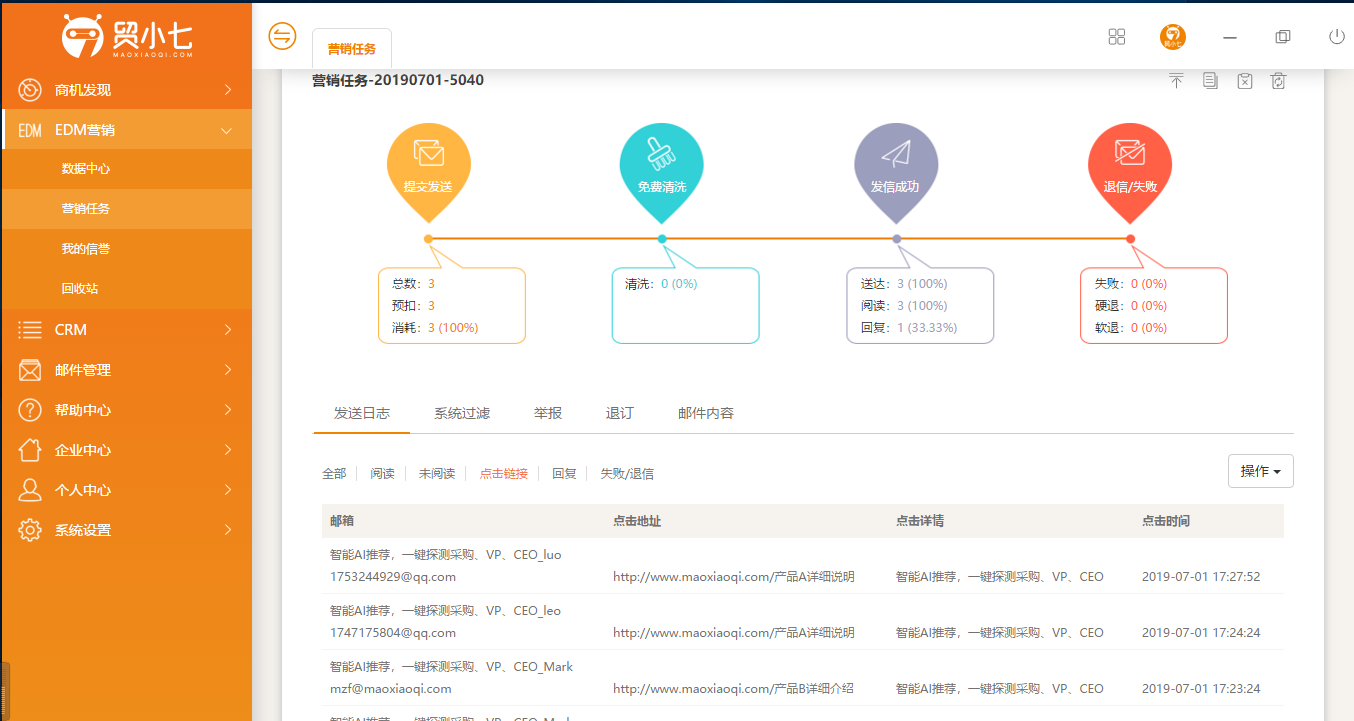Click time 2019-07-01 17:24:24
The image size is (1354, 721).
1201,633
